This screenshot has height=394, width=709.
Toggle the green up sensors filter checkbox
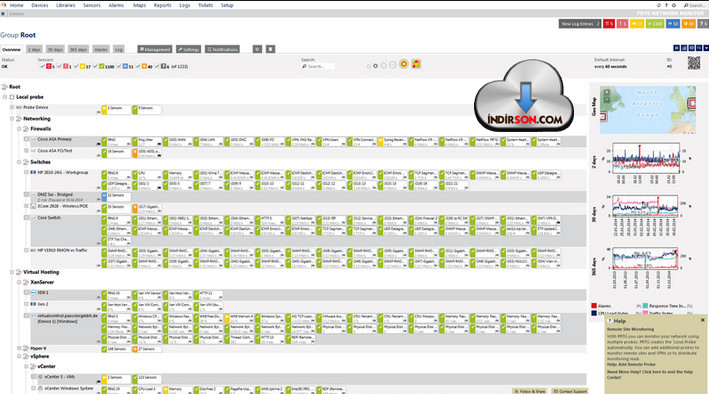(x=96, y=66)
